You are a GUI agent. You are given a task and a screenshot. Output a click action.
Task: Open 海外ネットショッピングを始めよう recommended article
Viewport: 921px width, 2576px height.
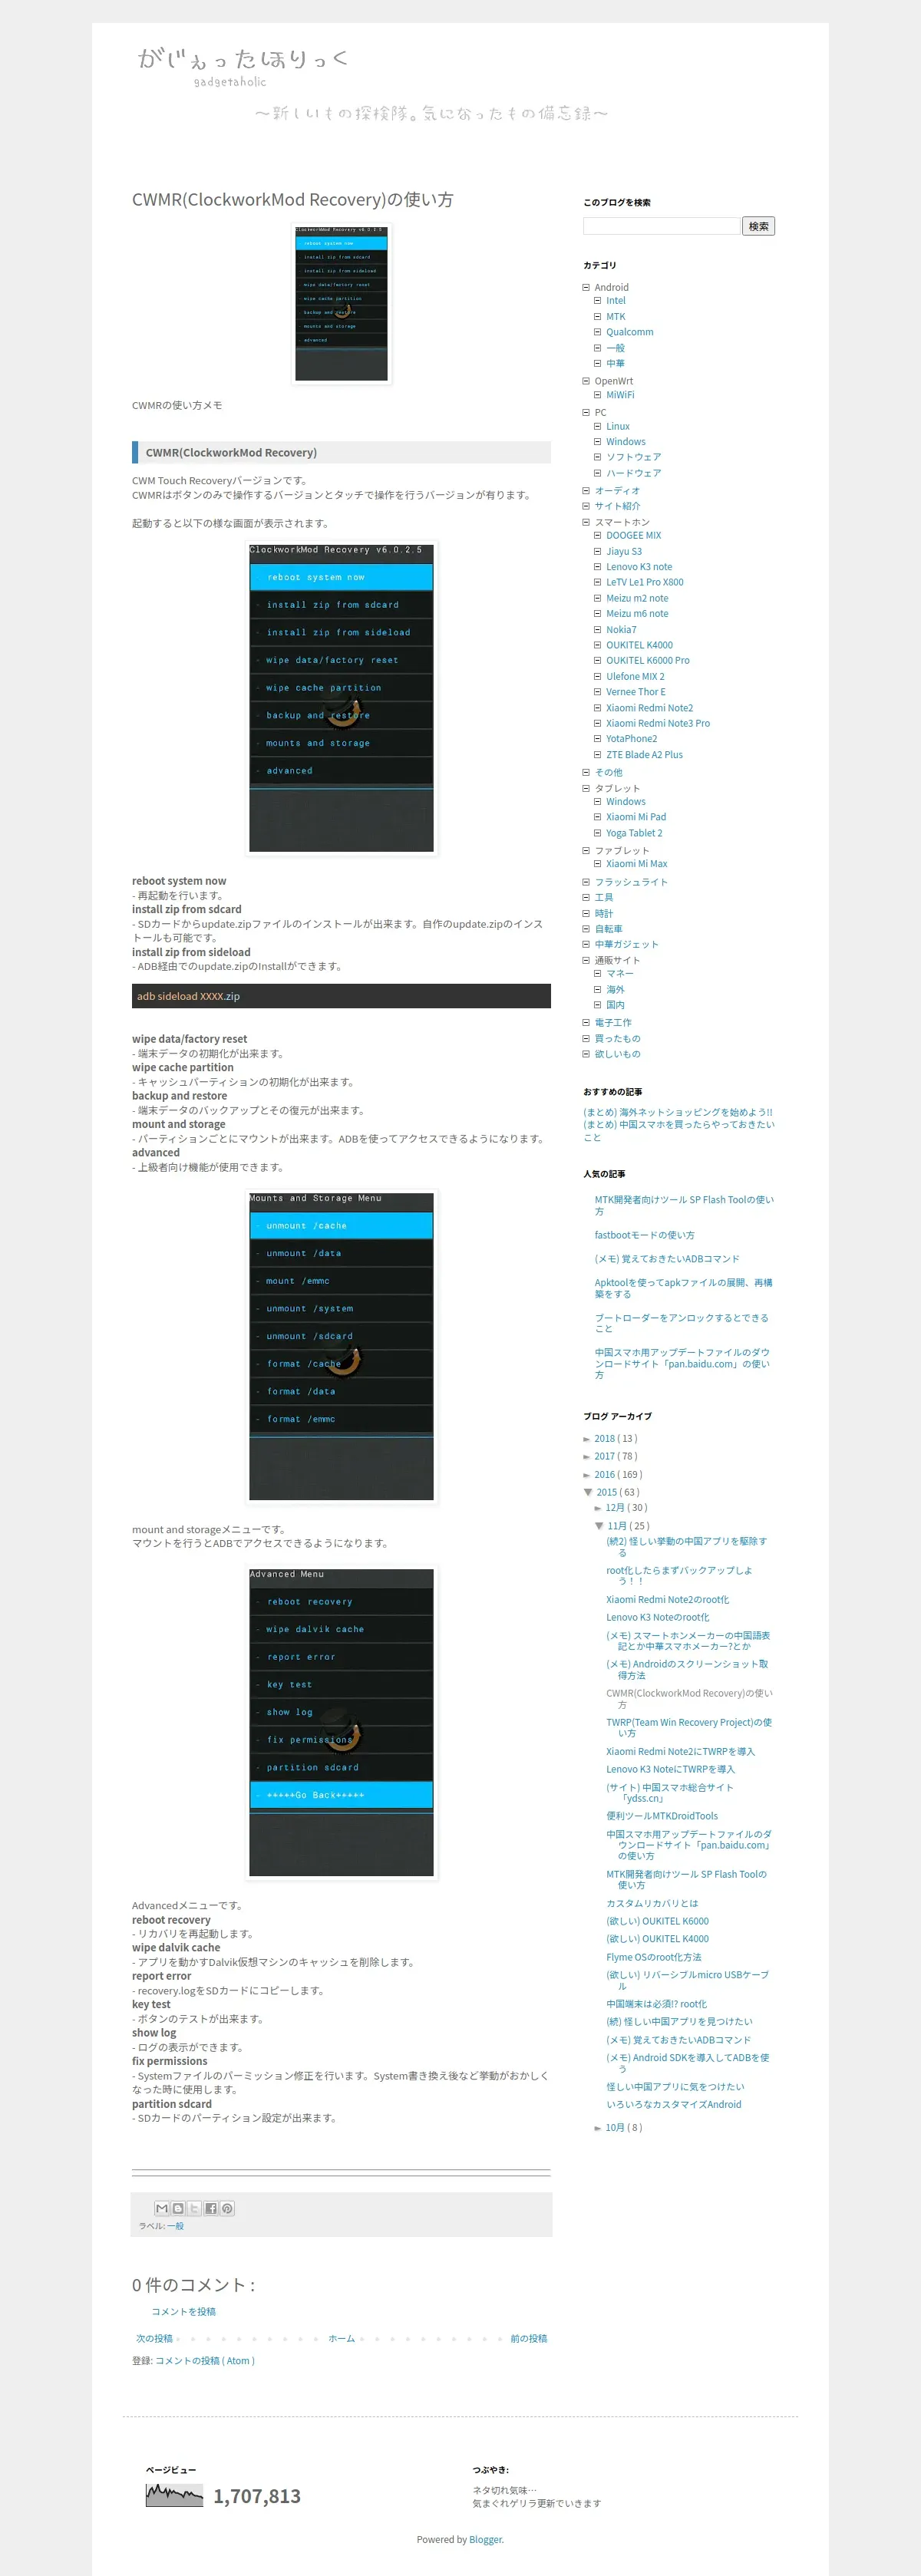[678, 1112]
